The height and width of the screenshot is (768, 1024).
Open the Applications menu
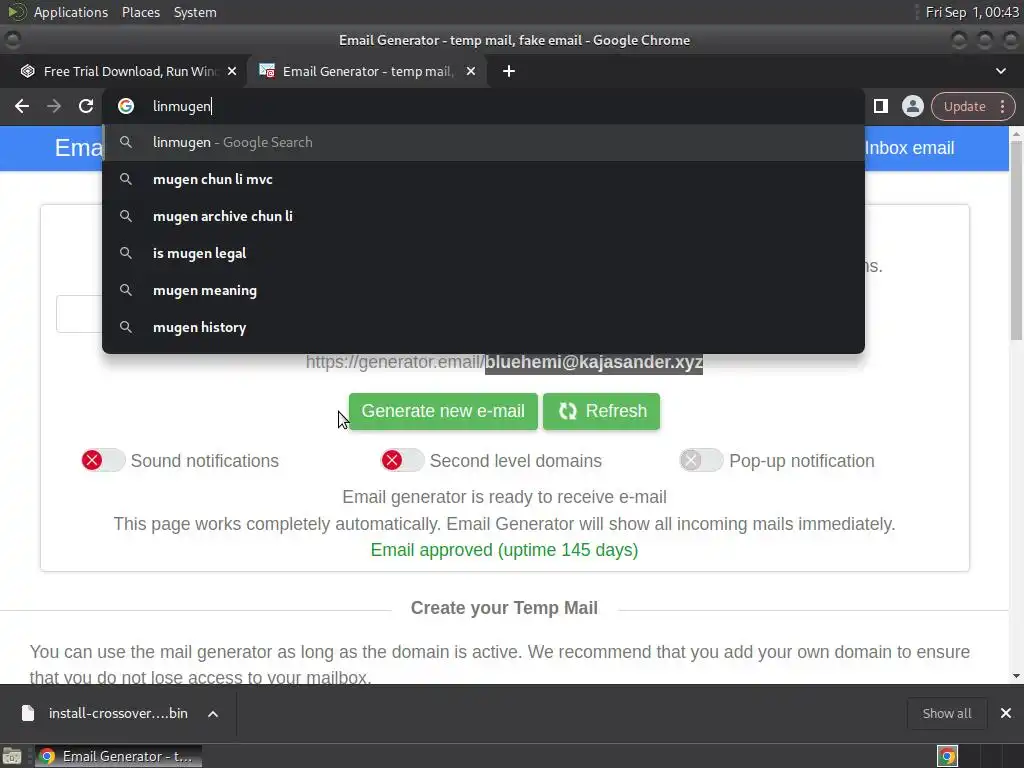[x=71, y=12]
